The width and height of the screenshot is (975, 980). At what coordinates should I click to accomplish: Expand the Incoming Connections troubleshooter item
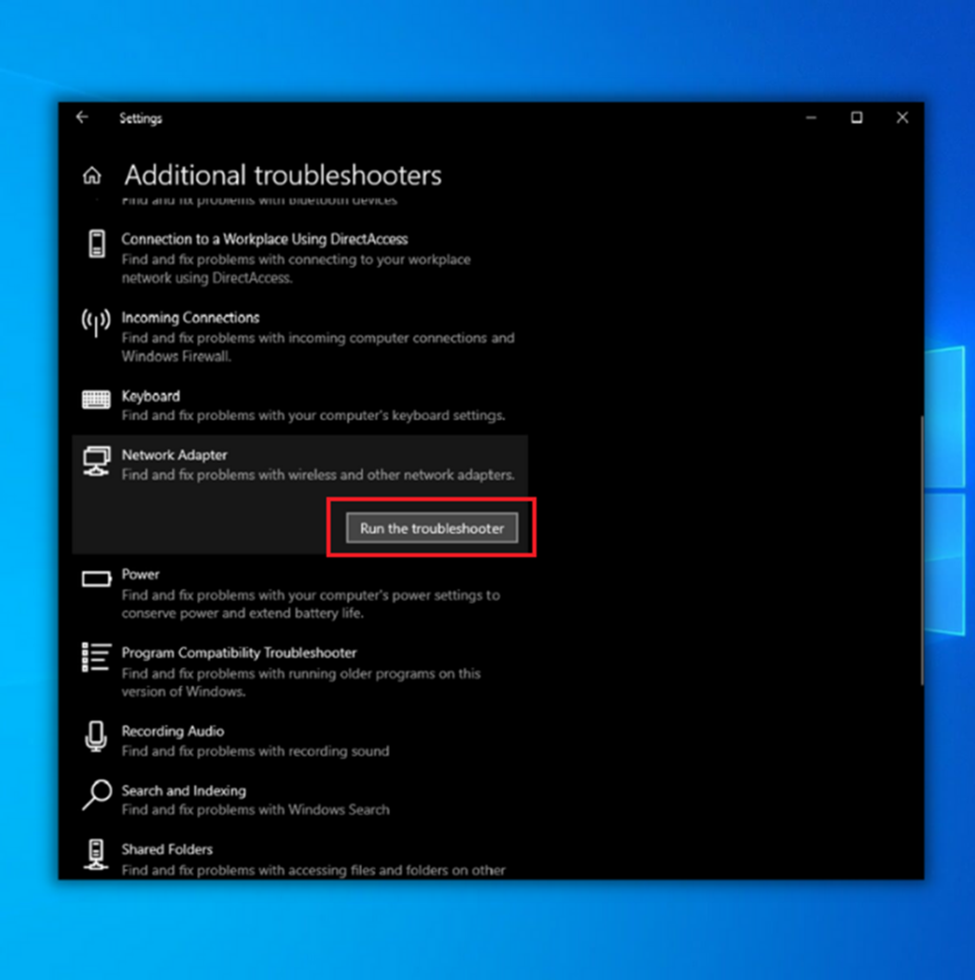(300, 336)
